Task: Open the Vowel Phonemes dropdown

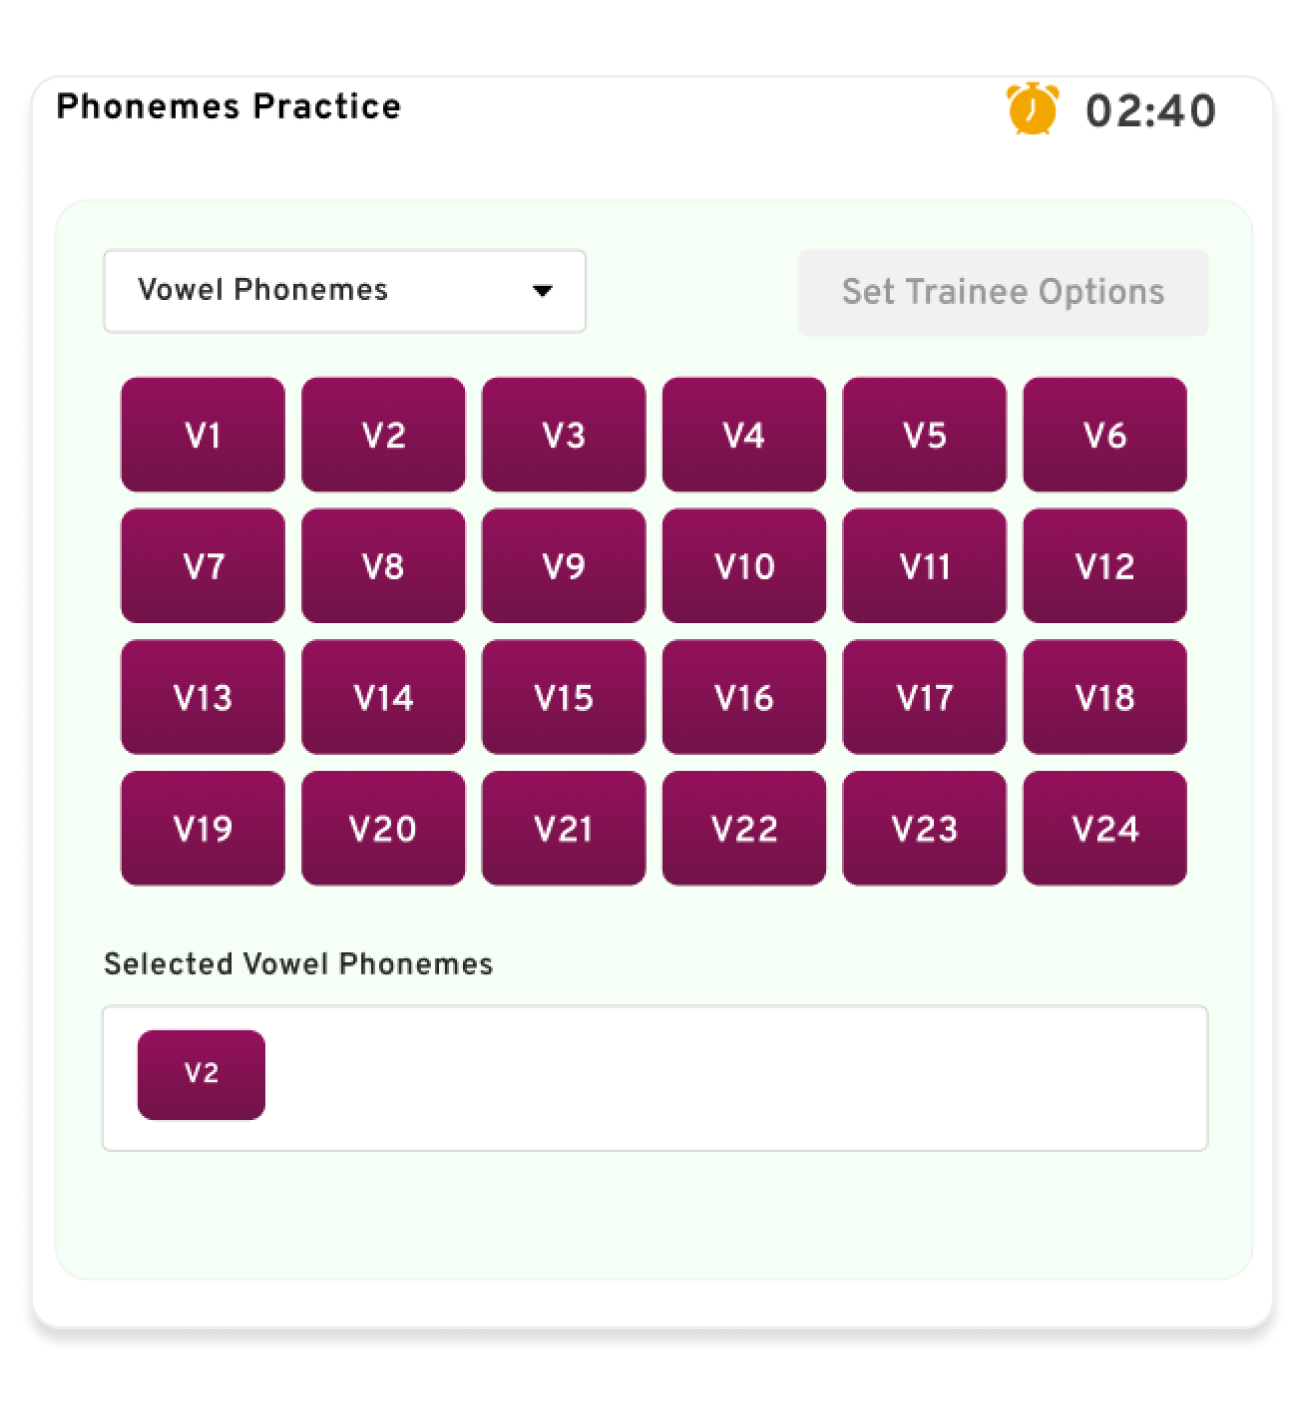Action: click(344, 291)
